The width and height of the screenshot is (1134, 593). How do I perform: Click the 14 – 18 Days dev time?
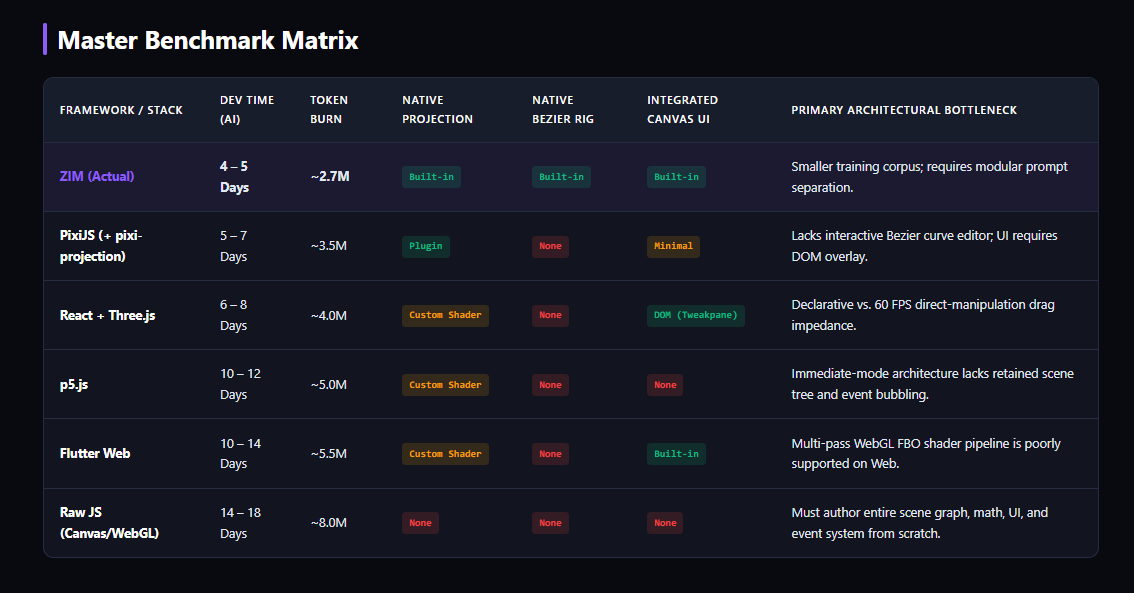[x=240, y=523]
